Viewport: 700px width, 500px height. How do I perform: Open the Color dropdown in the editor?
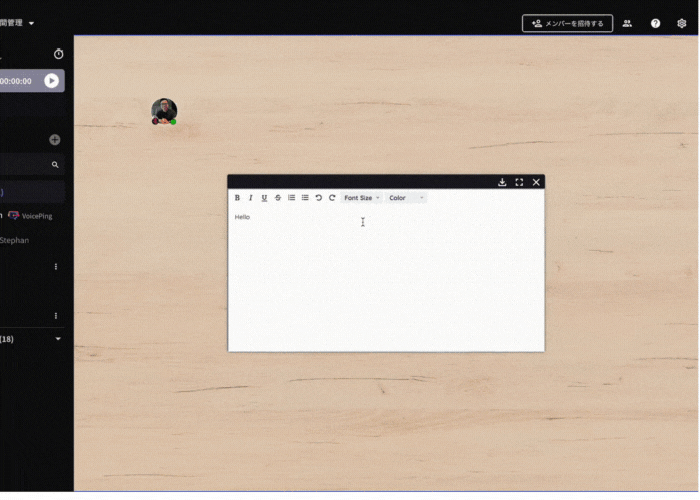coord(406,198)
